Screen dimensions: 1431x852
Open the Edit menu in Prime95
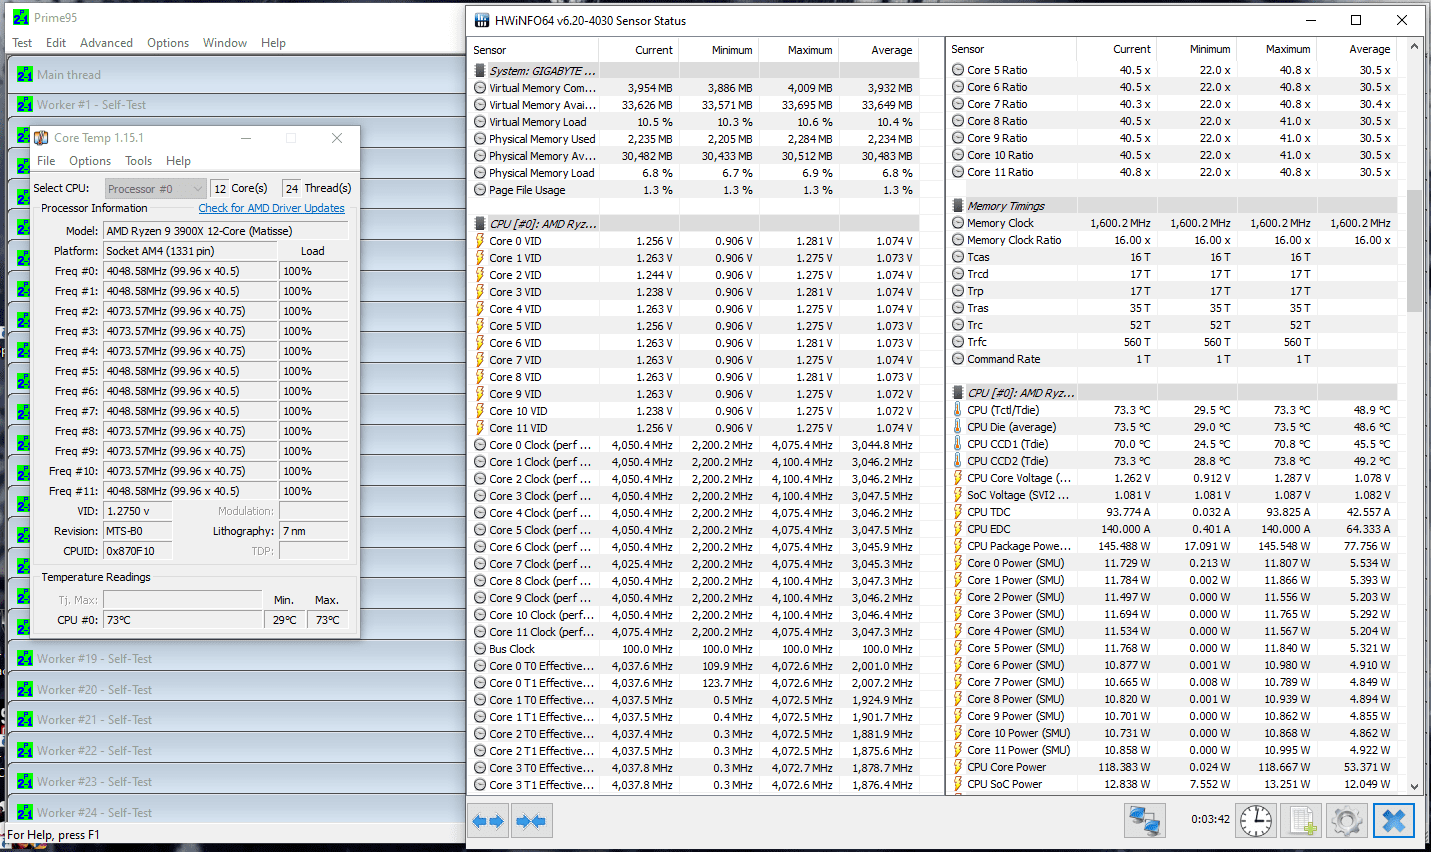pos(56,43)
